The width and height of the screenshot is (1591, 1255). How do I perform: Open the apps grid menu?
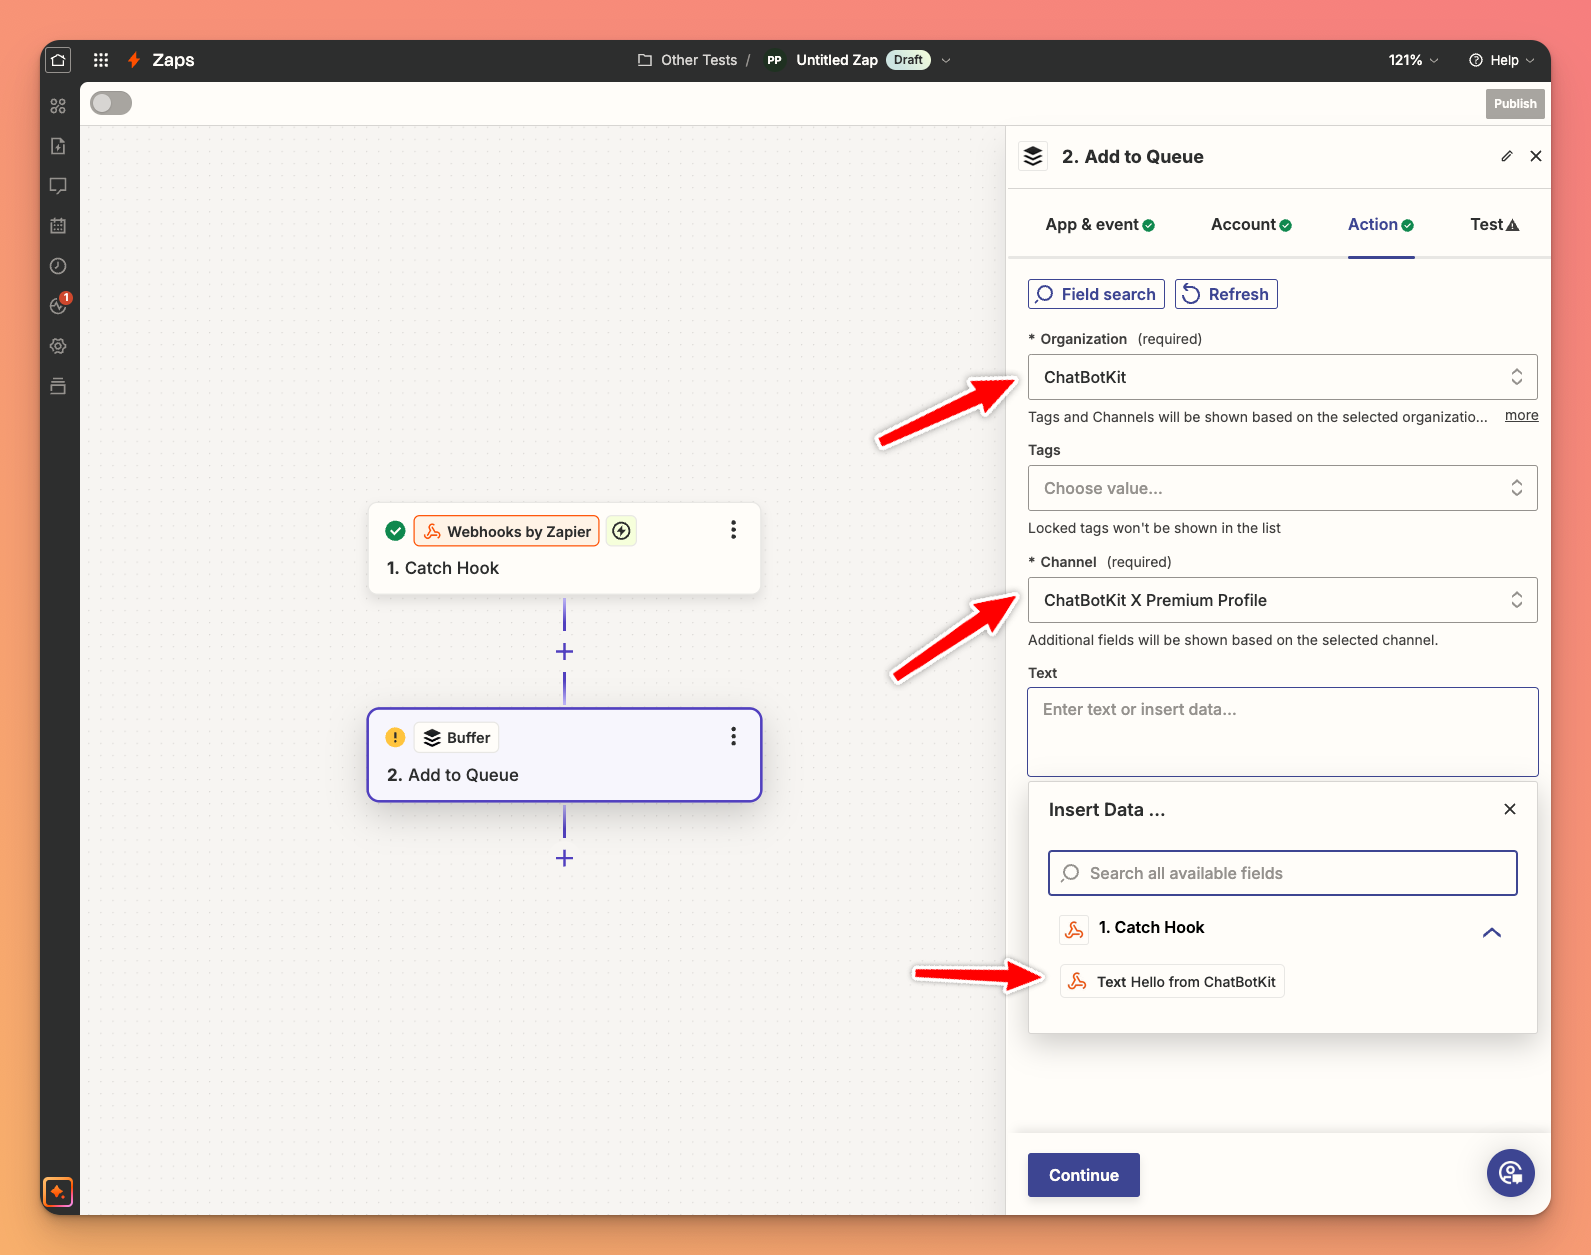(101, 60)
